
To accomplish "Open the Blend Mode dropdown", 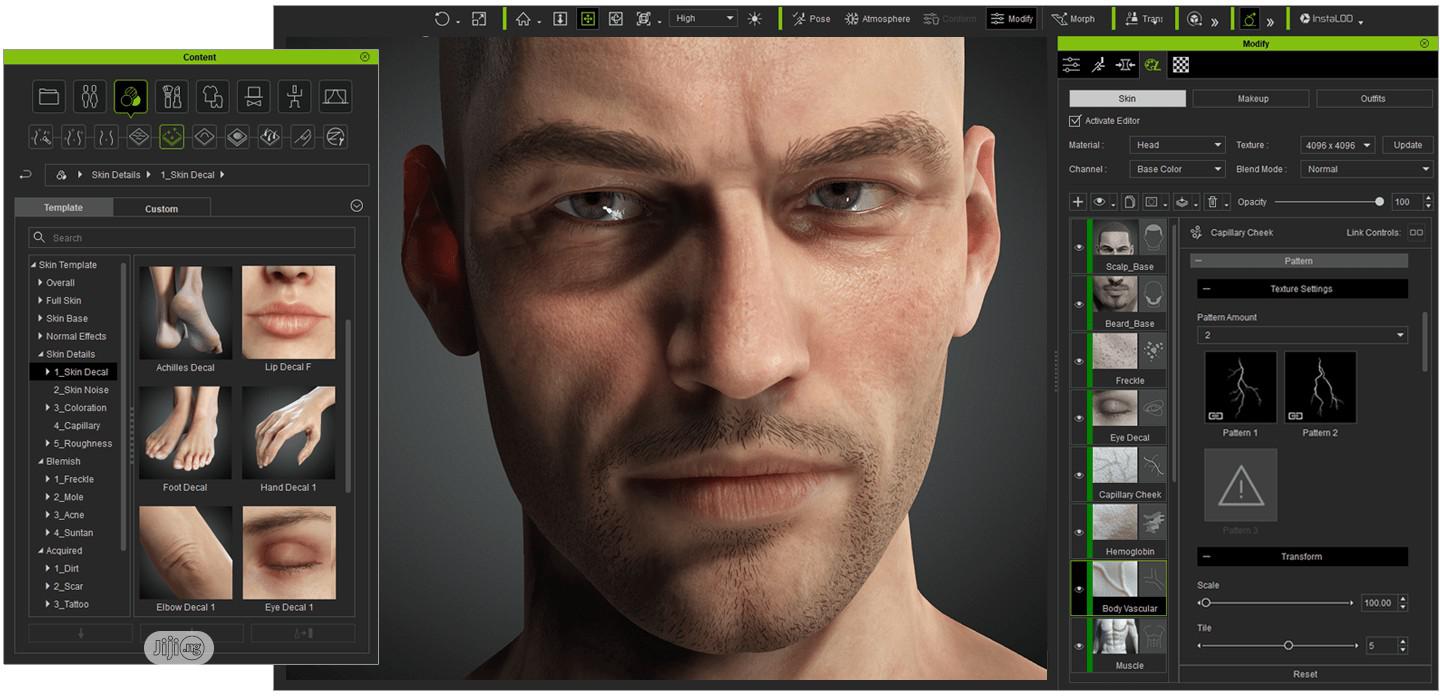I will click(x=1367, y=169).
